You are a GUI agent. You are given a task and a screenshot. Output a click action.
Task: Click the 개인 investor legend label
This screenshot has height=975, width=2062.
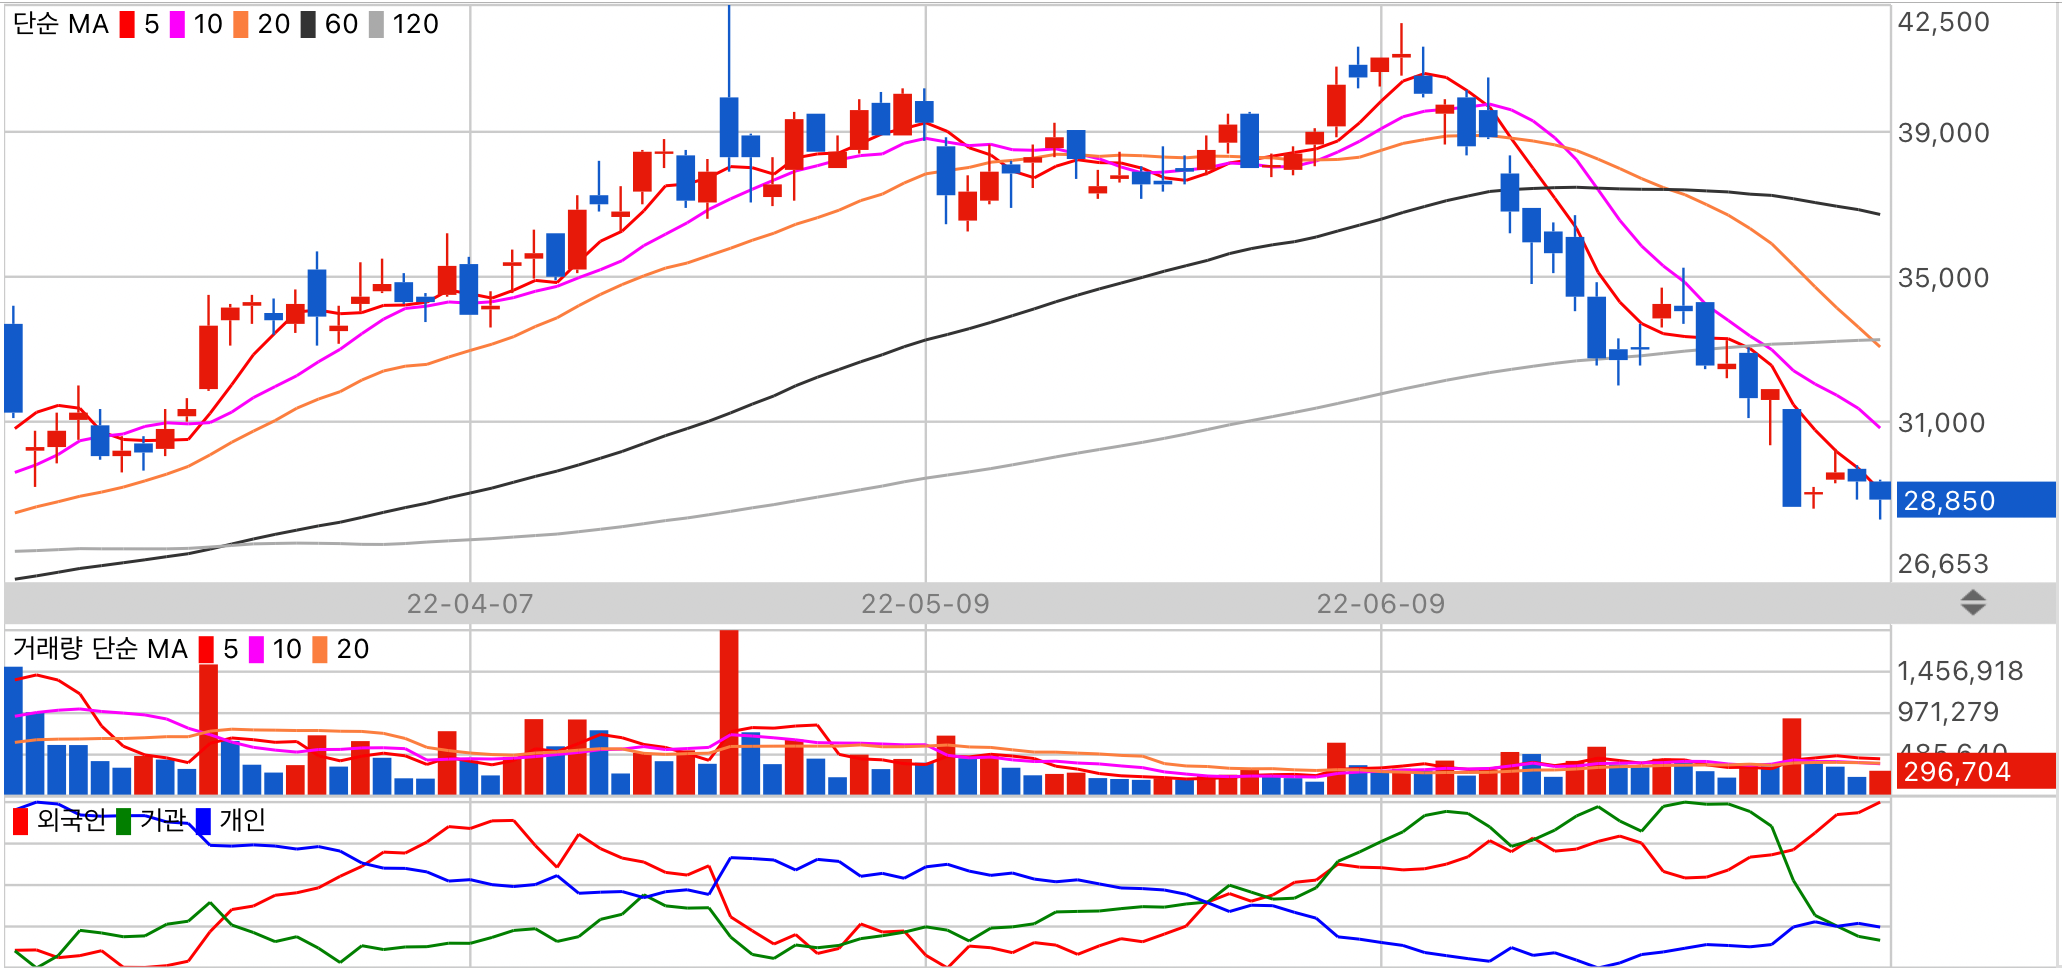(x=243, y=821)
